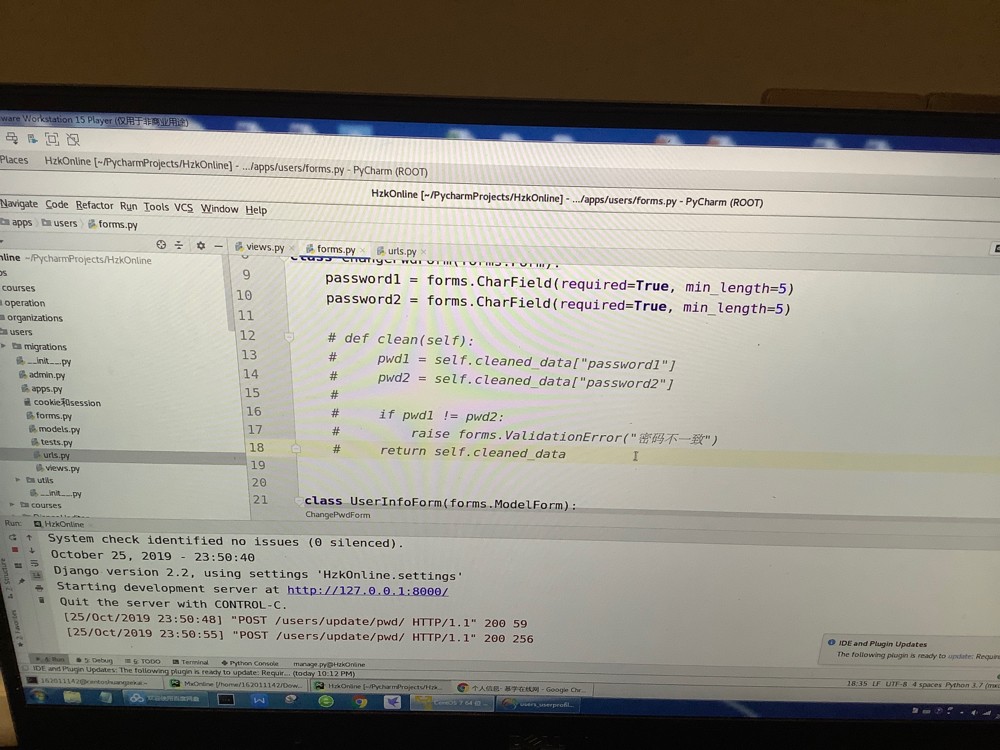Click the down-arrow icon in Run panel
The image size is (1000, 750).
pos(31,550)
